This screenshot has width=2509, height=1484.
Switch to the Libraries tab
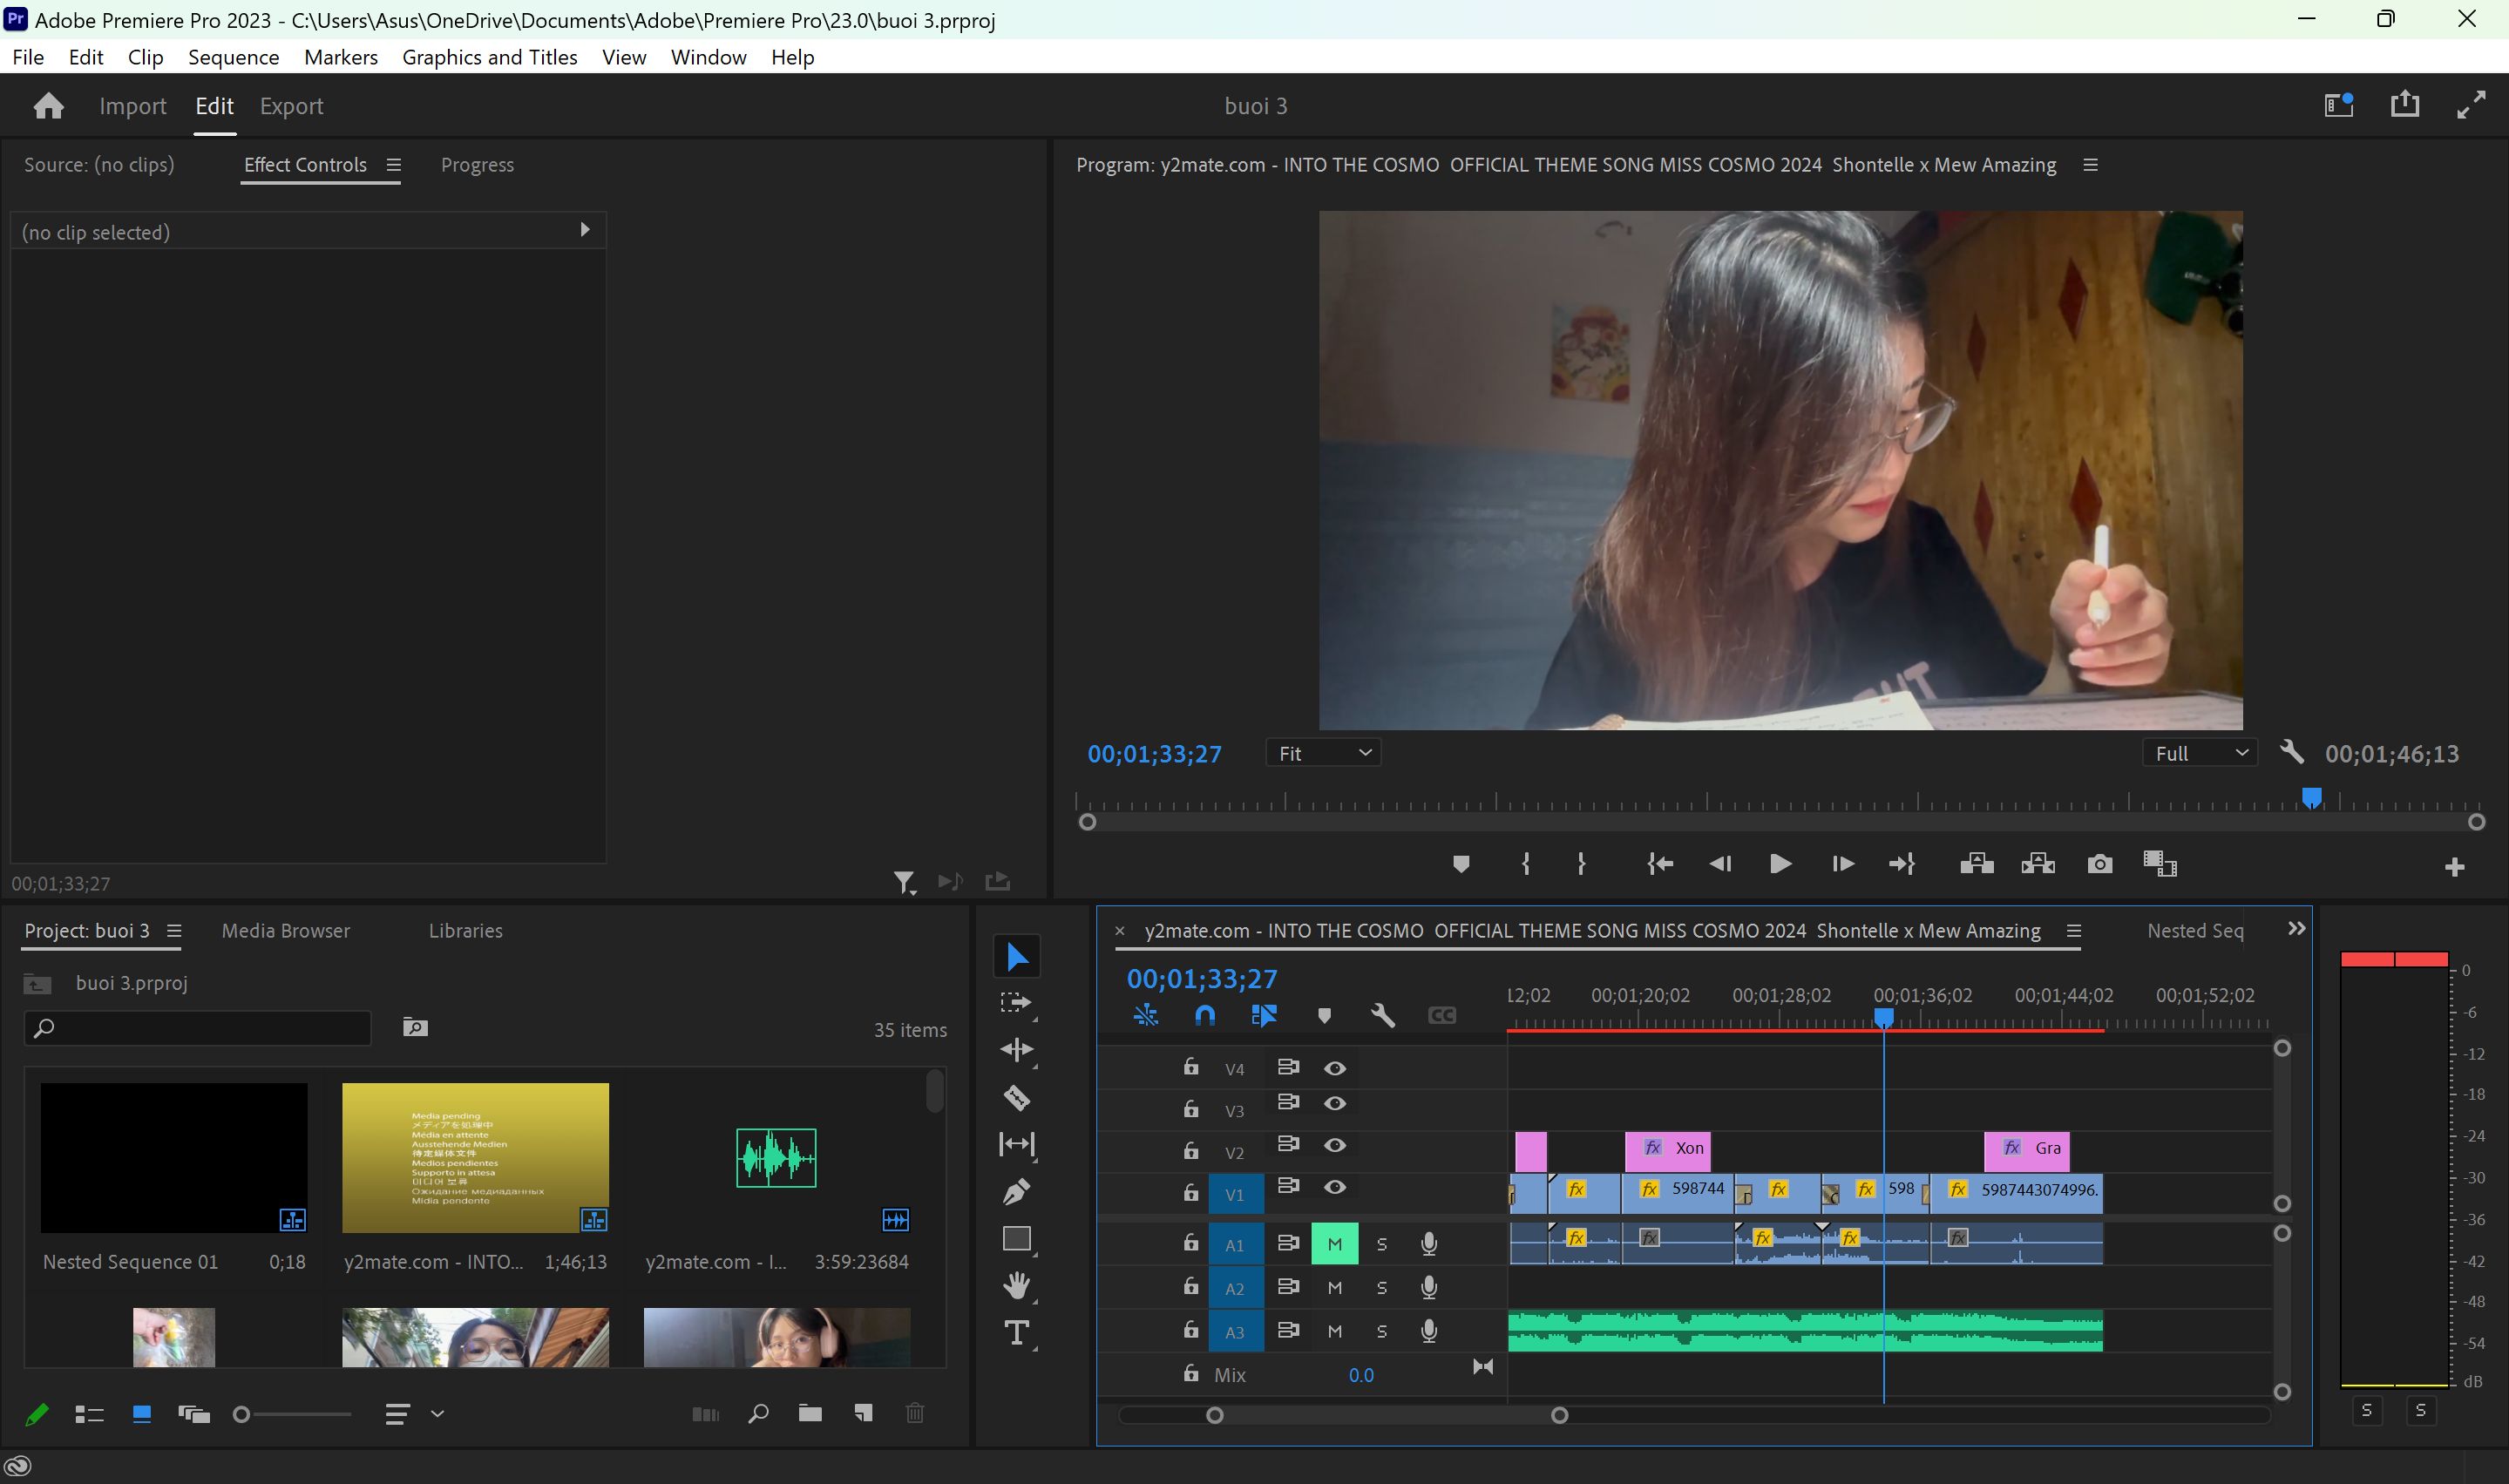pyautogui.click(x=465, y=930)
